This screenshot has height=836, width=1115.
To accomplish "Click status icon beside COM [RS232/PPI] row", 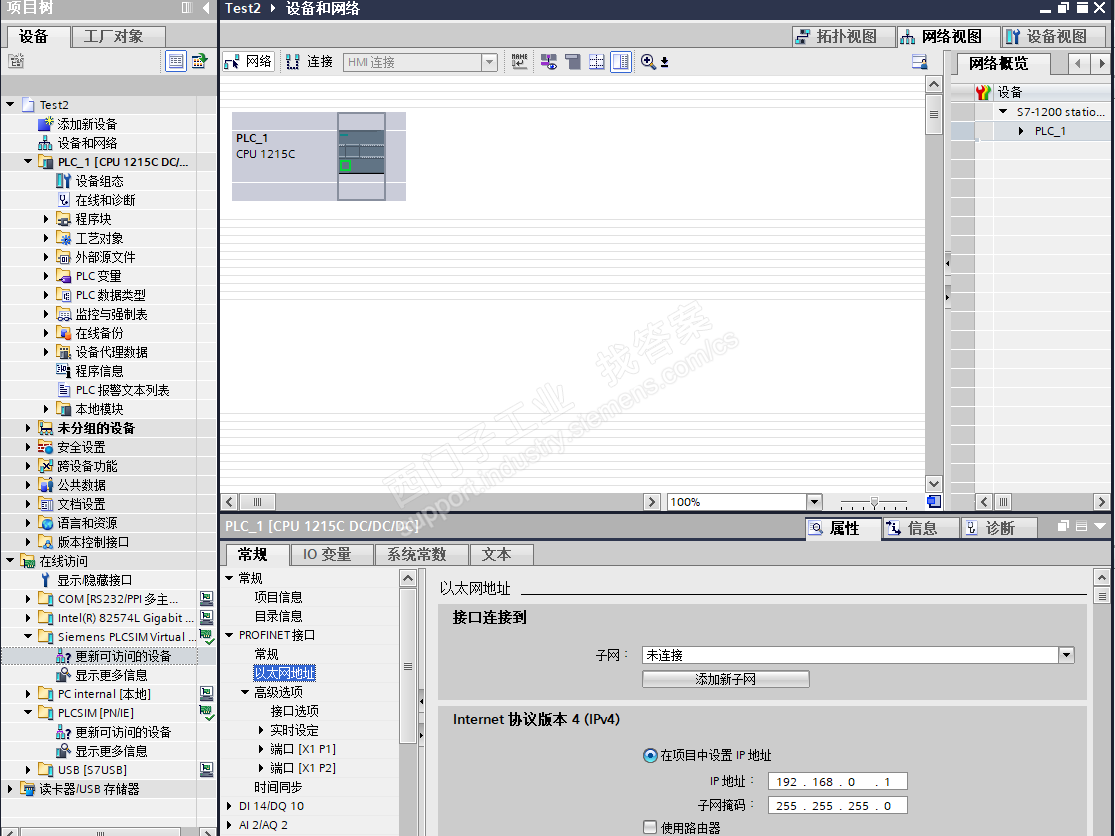I will click(x=206, y=599).
